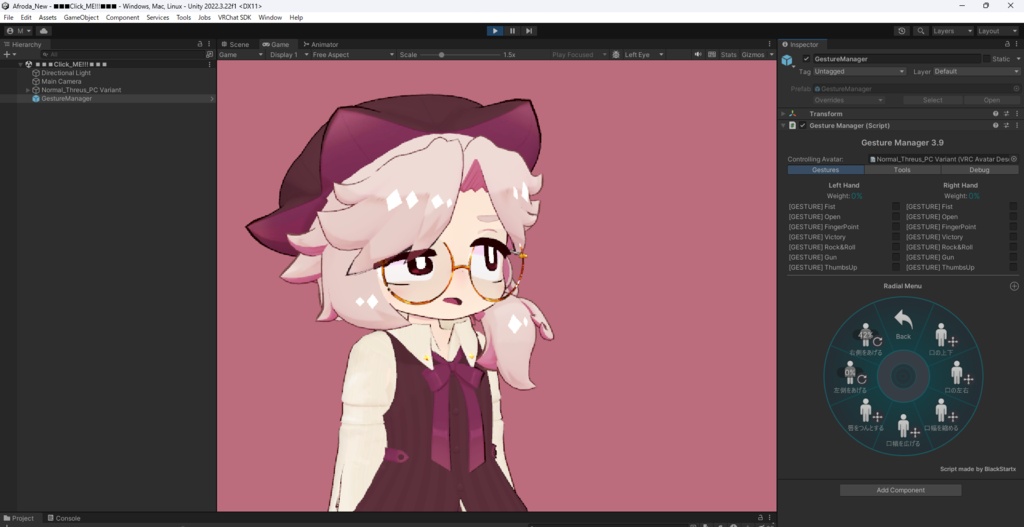Screen dimensions: 1024x527
Task: Toggle Left Hand Gun gesture checkbox
Action: point(896,257)
